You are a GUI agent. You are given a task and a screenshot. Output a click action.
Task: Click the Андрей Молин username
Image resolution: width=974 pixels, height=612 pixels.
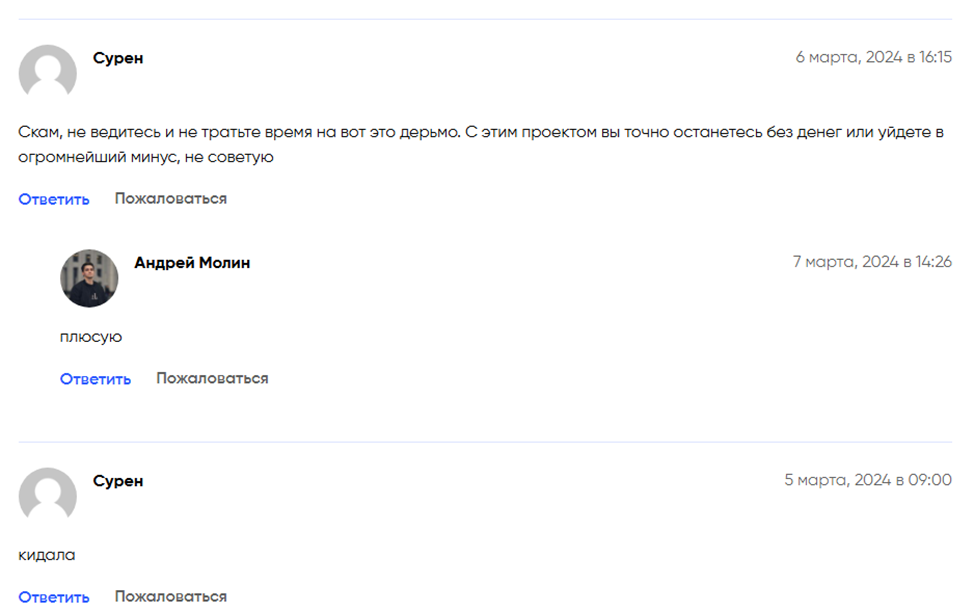193,263
